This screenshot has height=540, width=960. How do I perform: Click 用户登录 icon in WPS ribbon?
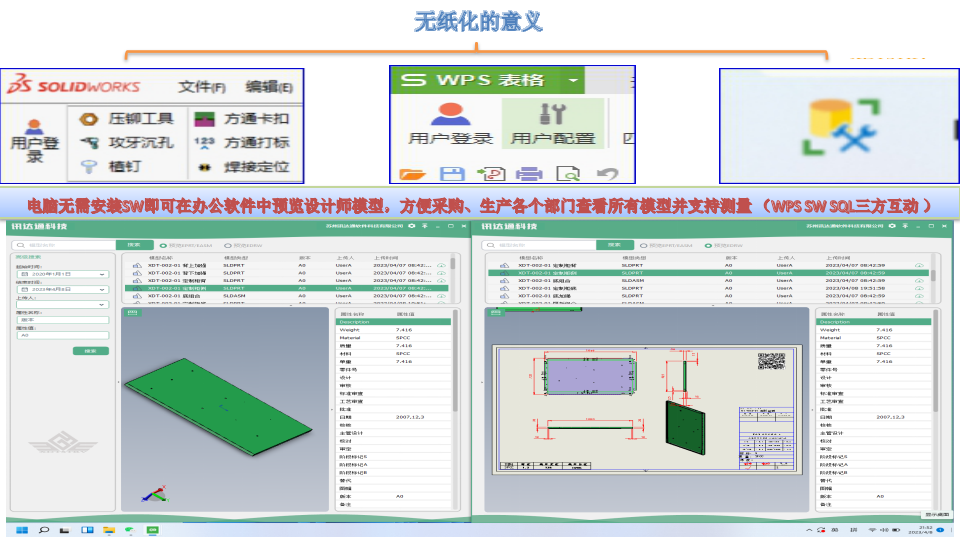[450, 124]
